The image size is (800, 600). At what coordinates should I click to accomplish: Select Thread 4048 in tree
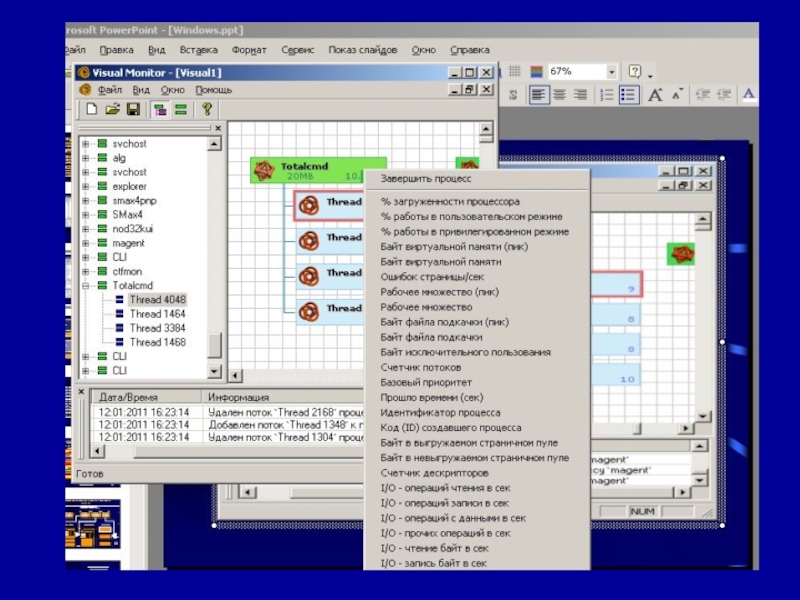(157, 299)
